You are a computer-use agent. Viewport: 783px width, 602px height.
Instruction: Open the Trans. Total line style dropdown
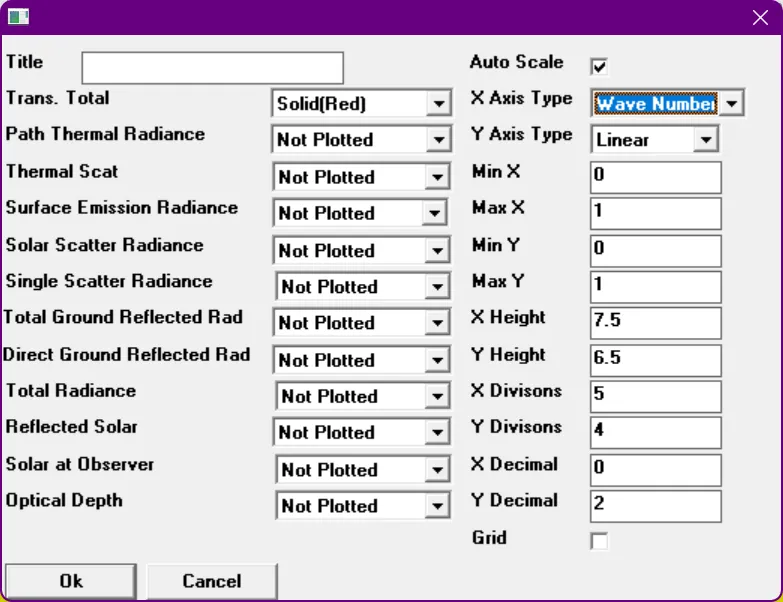click(x=437, y=104)
